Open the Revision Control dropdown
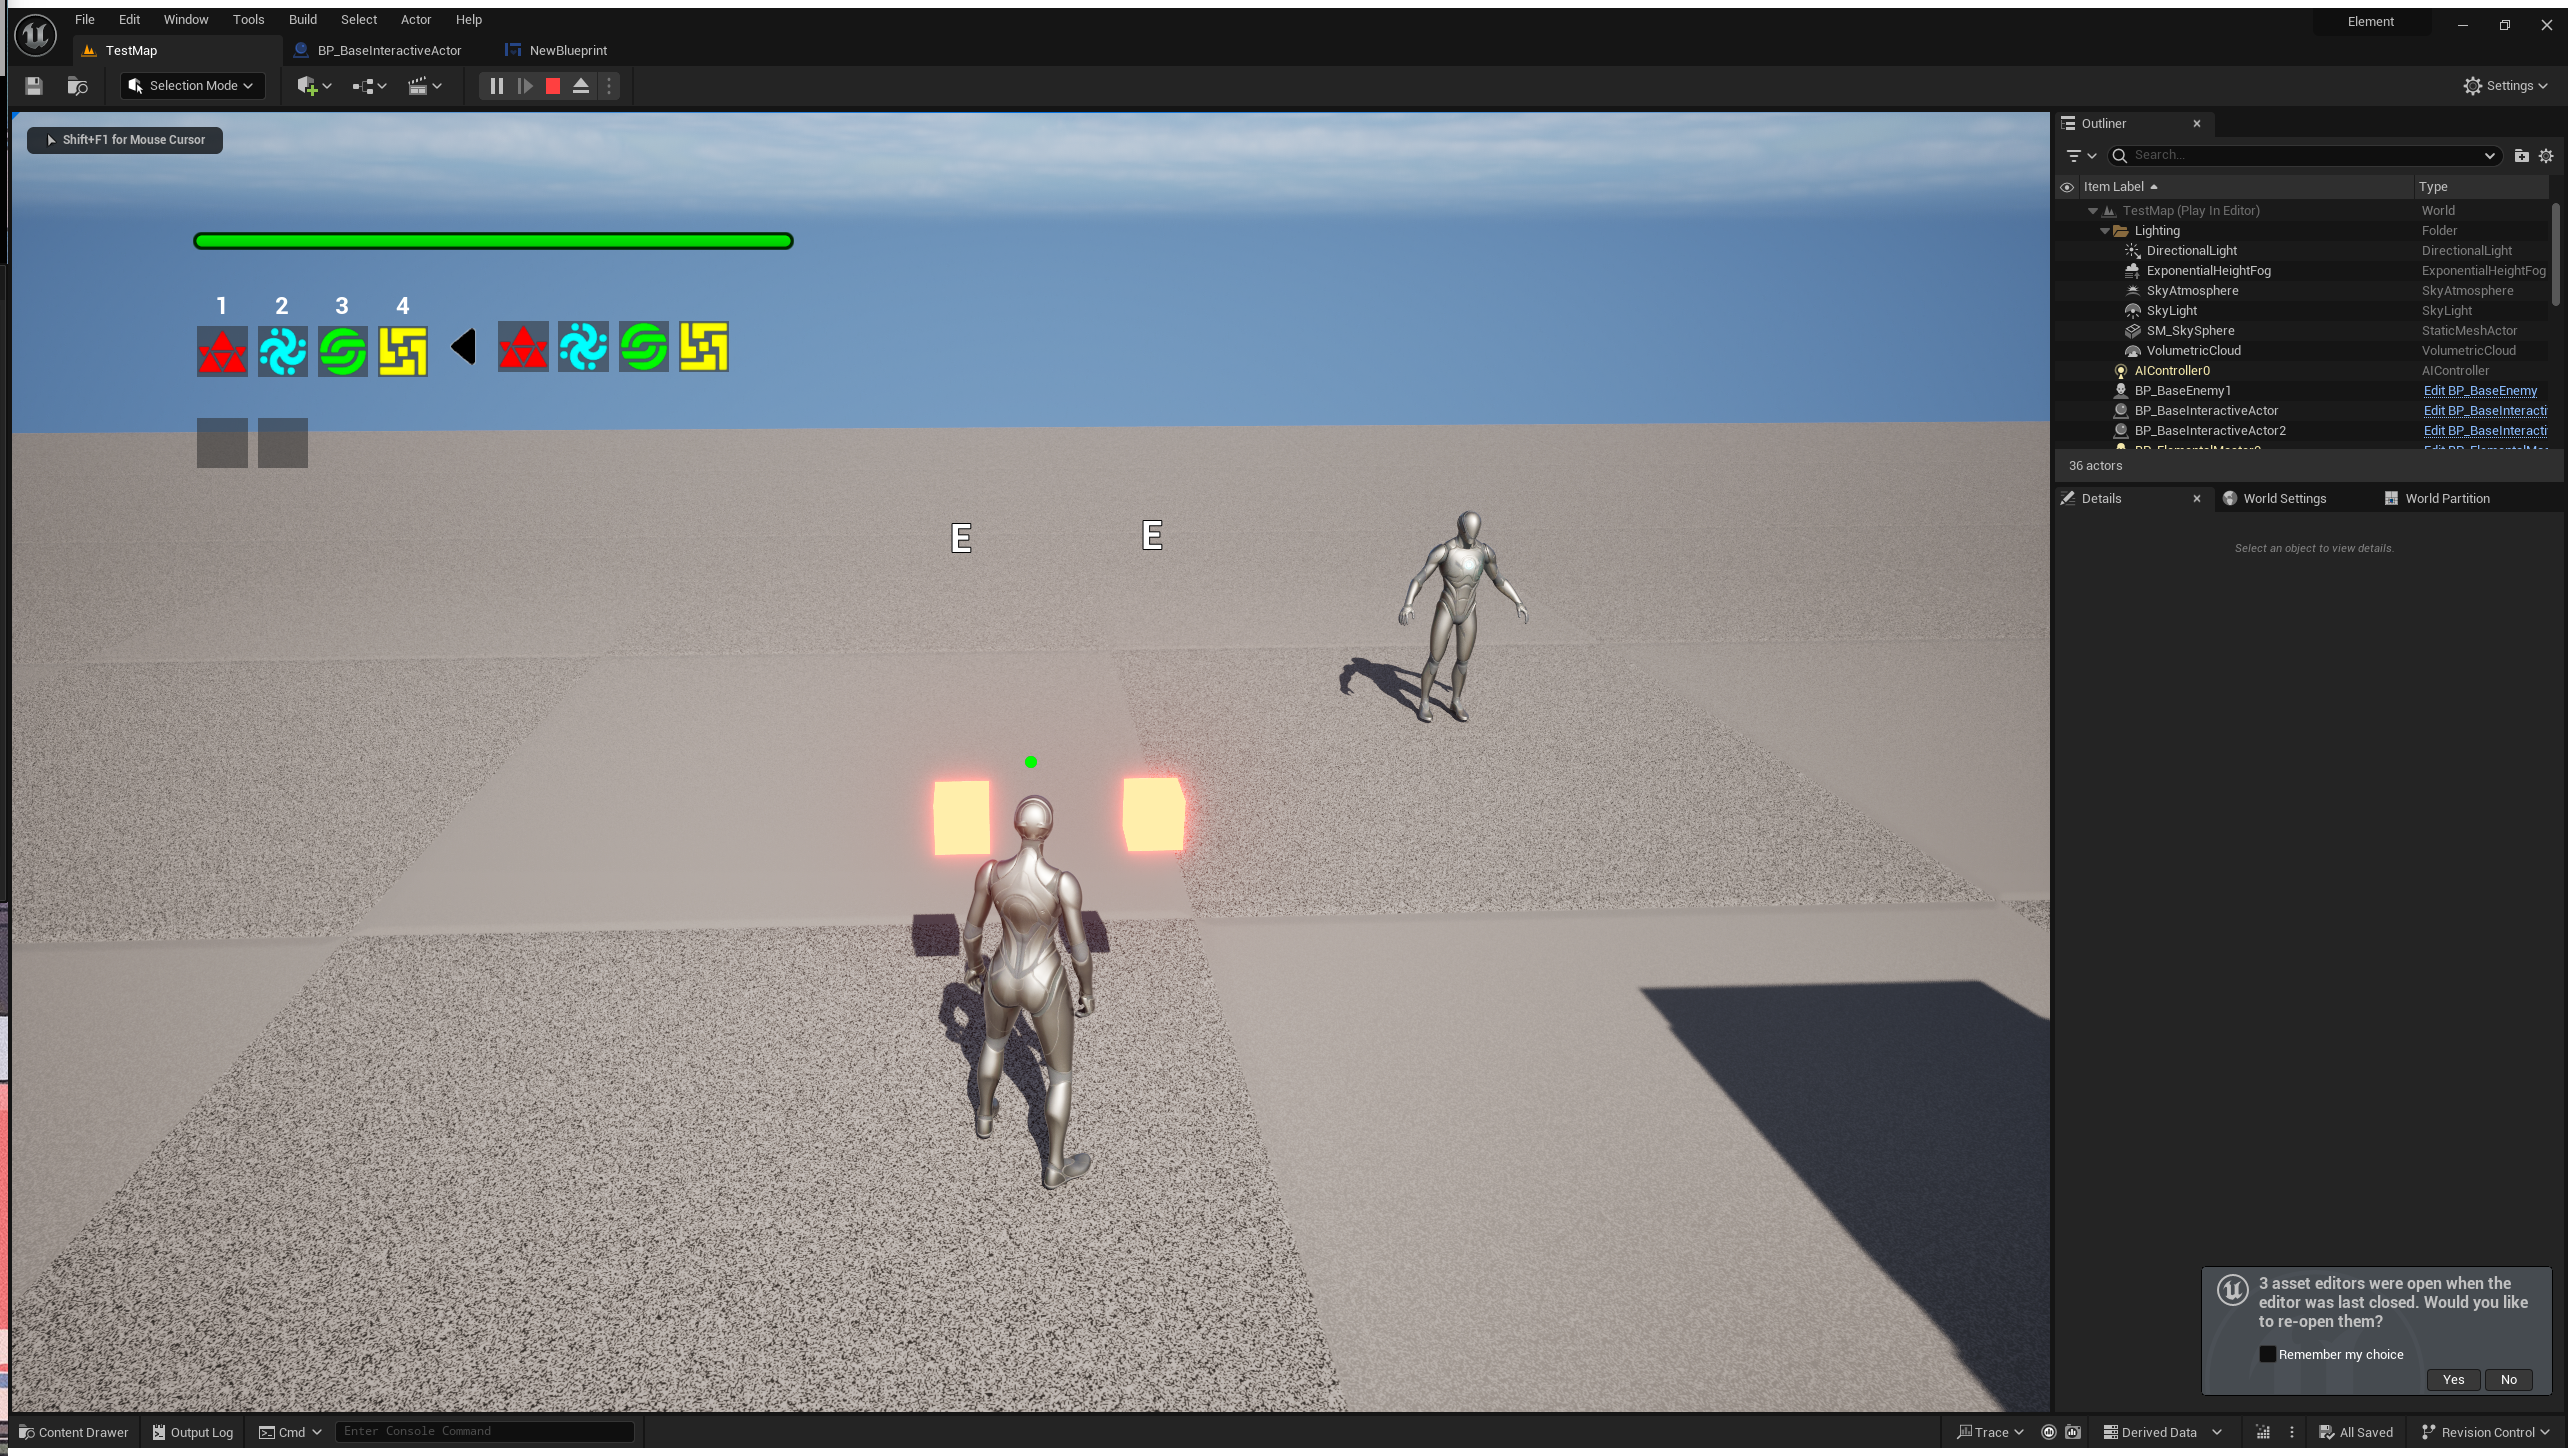The height and width of the screenshot is (1456, 2568). tap(2486, 1432)
